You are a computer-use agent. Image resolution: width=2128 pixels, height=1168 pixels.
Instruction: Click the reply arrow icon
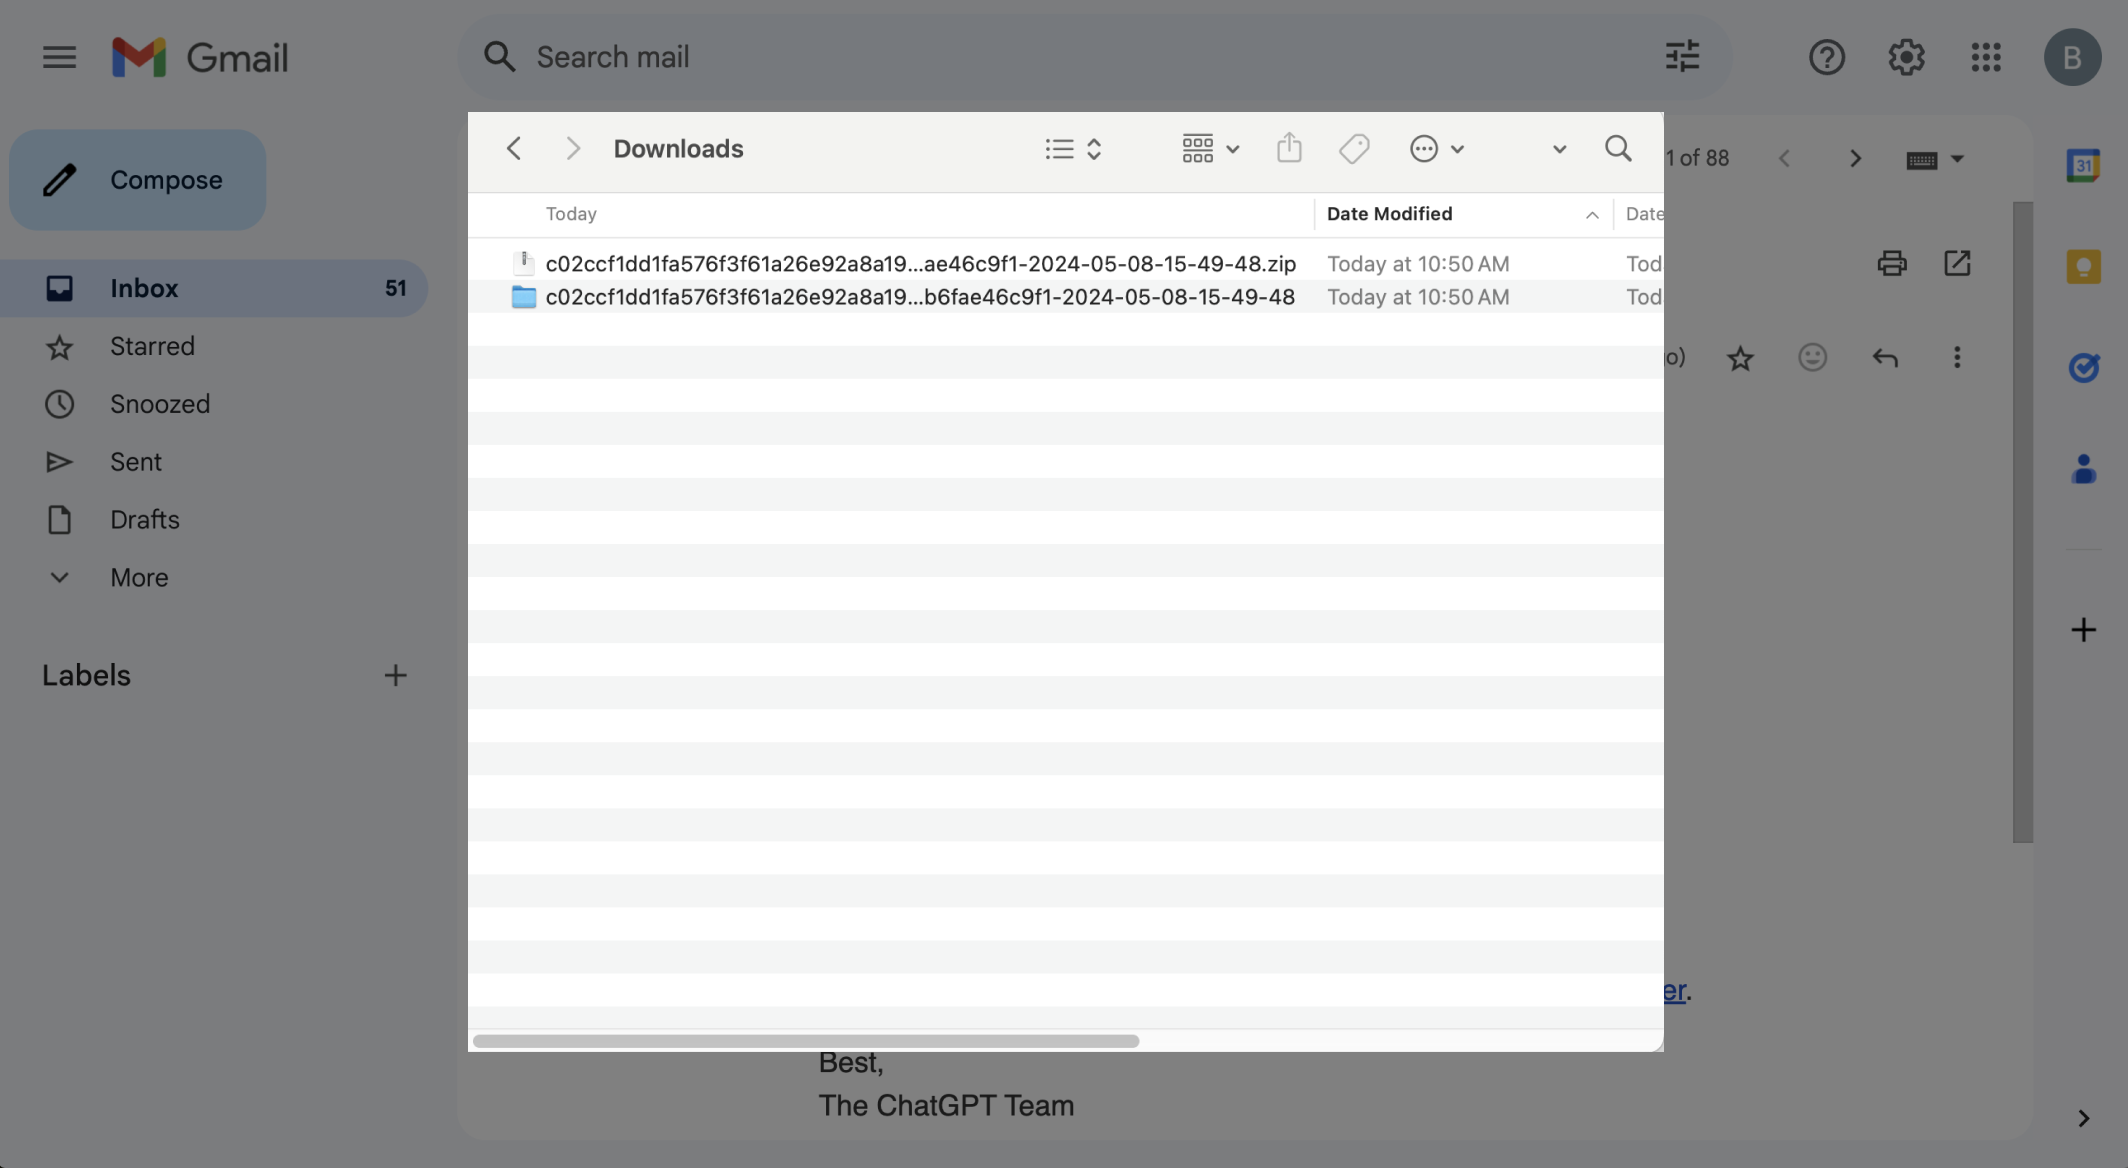click(1885, 358)
